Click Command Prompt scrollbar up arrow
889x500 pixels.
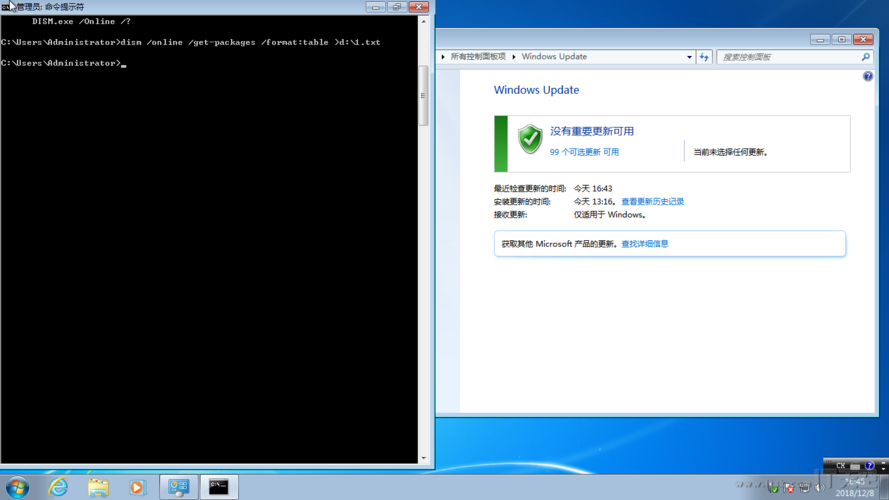coord(424,22)
